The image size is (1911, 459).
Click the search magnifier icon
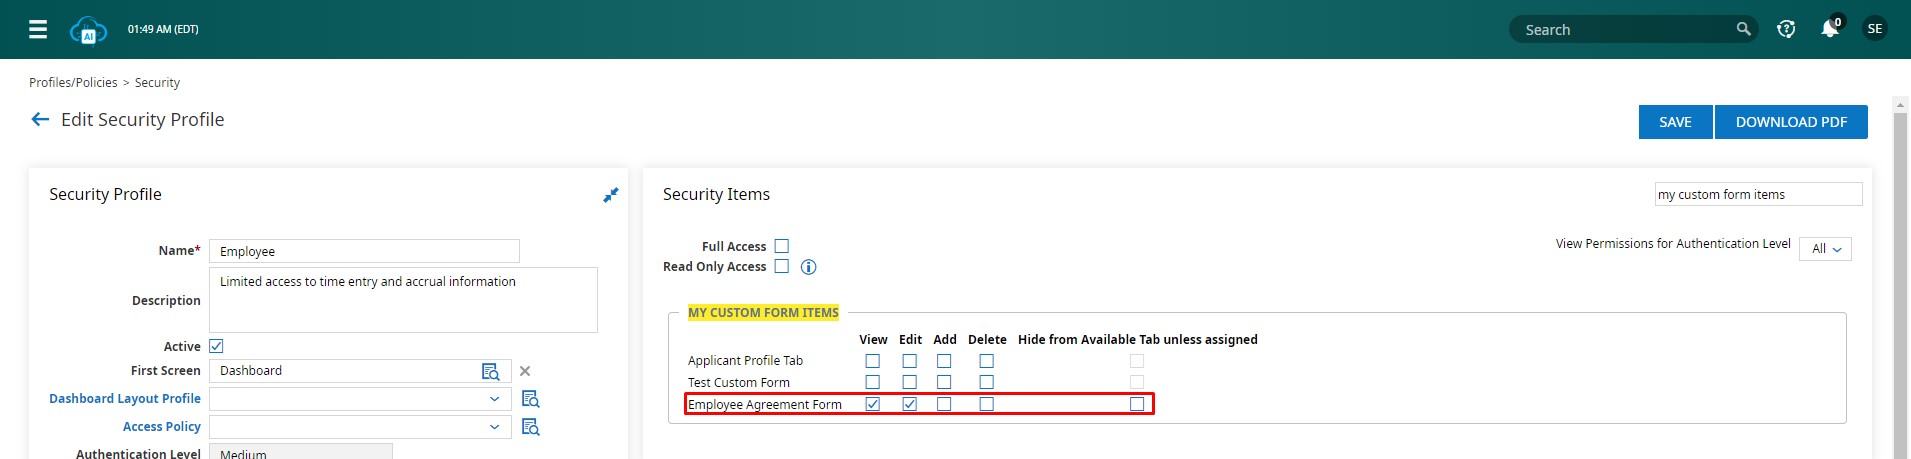pos(1743,29)
